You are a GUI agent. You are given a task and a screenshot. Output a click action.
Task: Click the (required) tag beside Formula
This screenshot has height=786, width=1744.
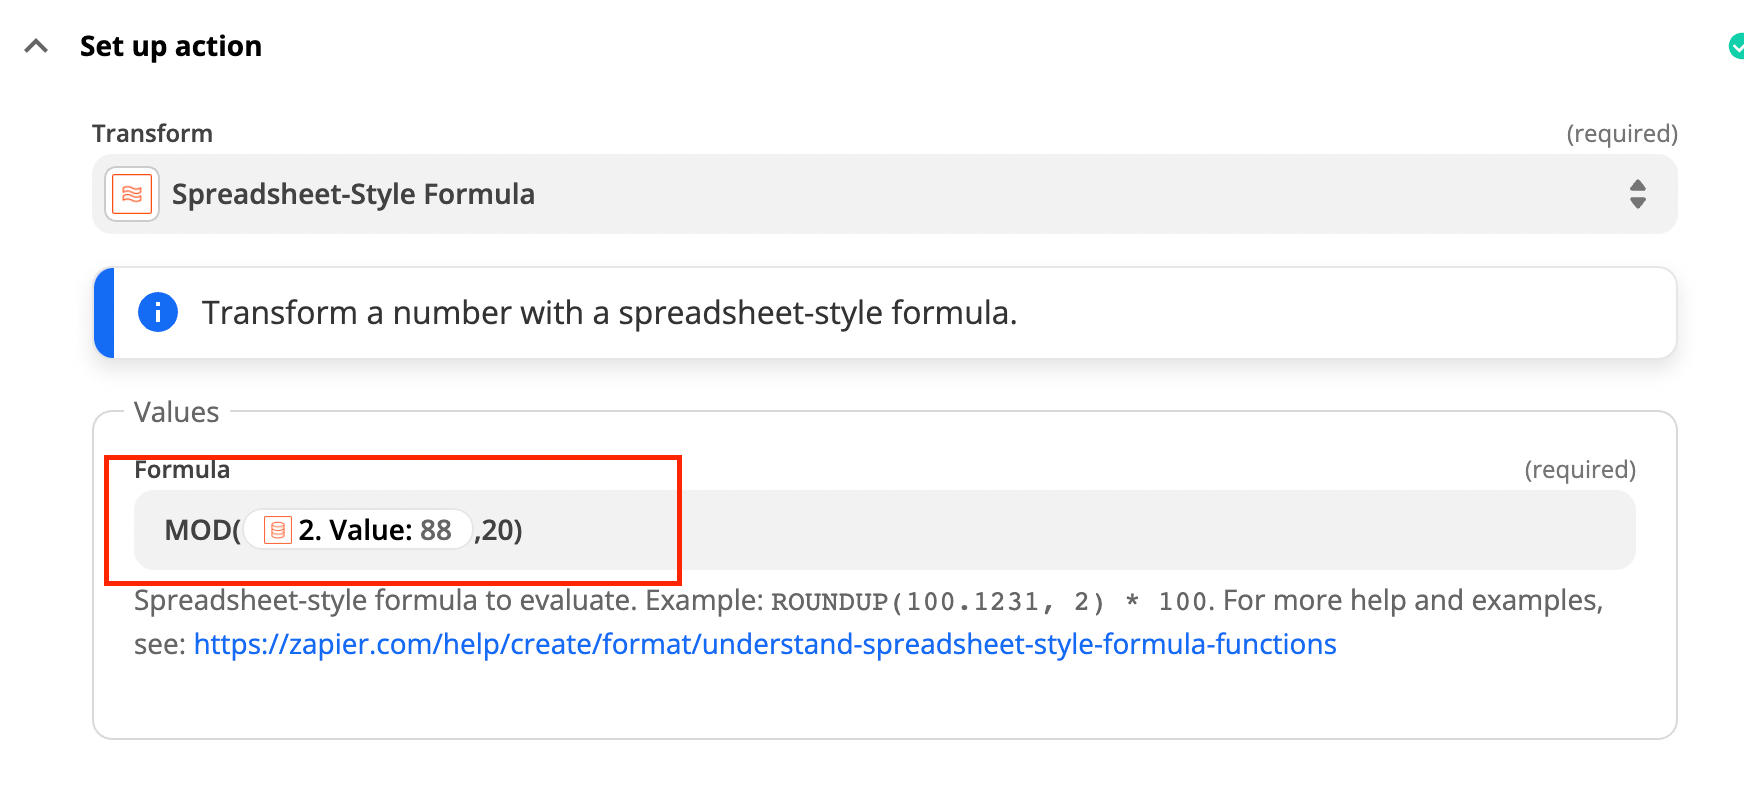pyautogui.click(x=1580, y=470)
